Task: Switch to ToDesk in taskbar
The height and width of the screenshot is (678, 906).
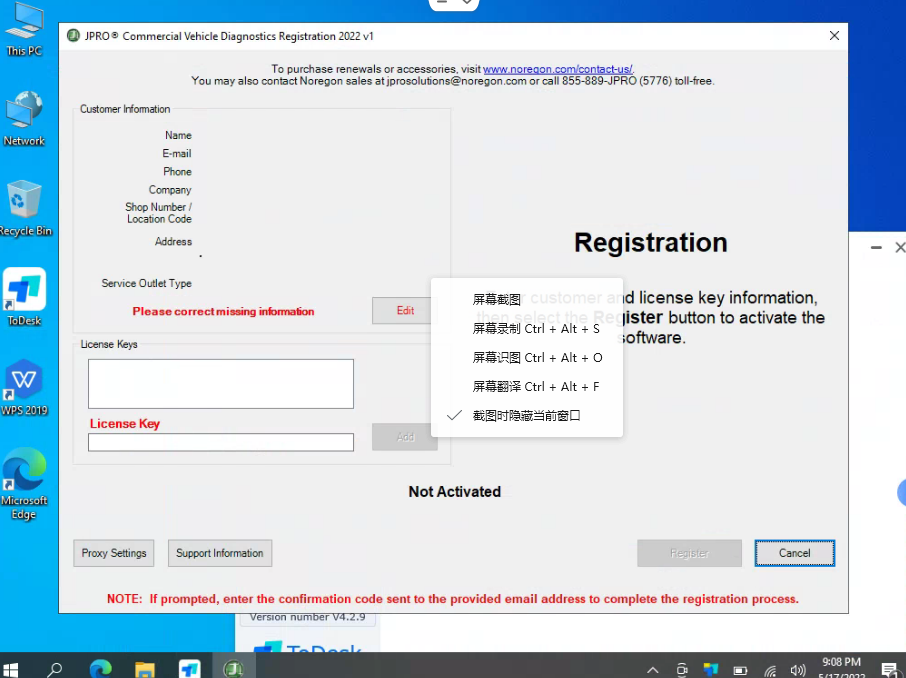Action: click(190, 669)
